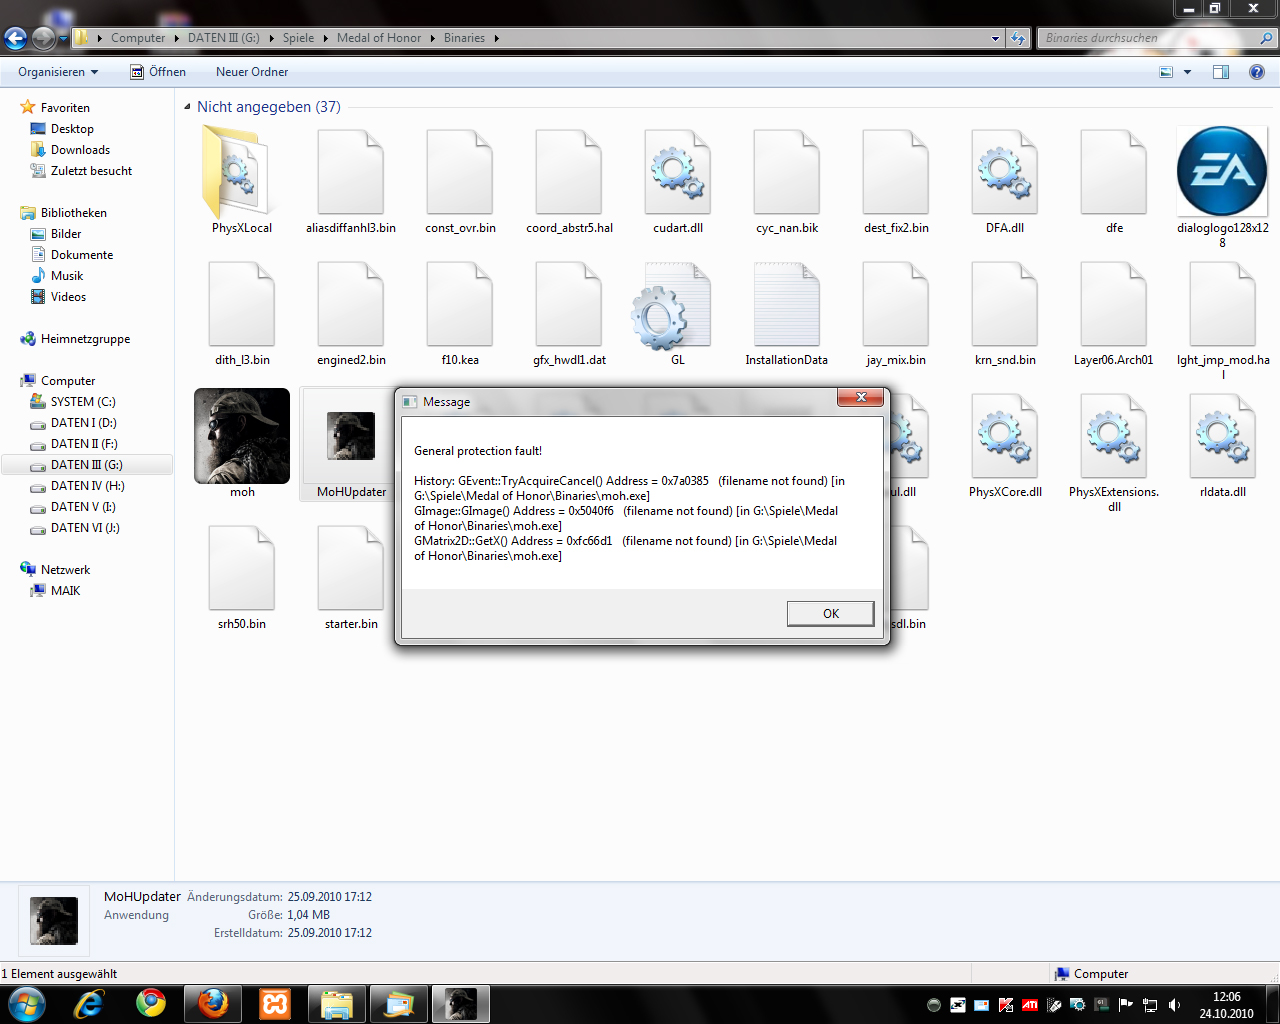Select the lght_jmp_mod.hal file

click(x=1222, y=320)
